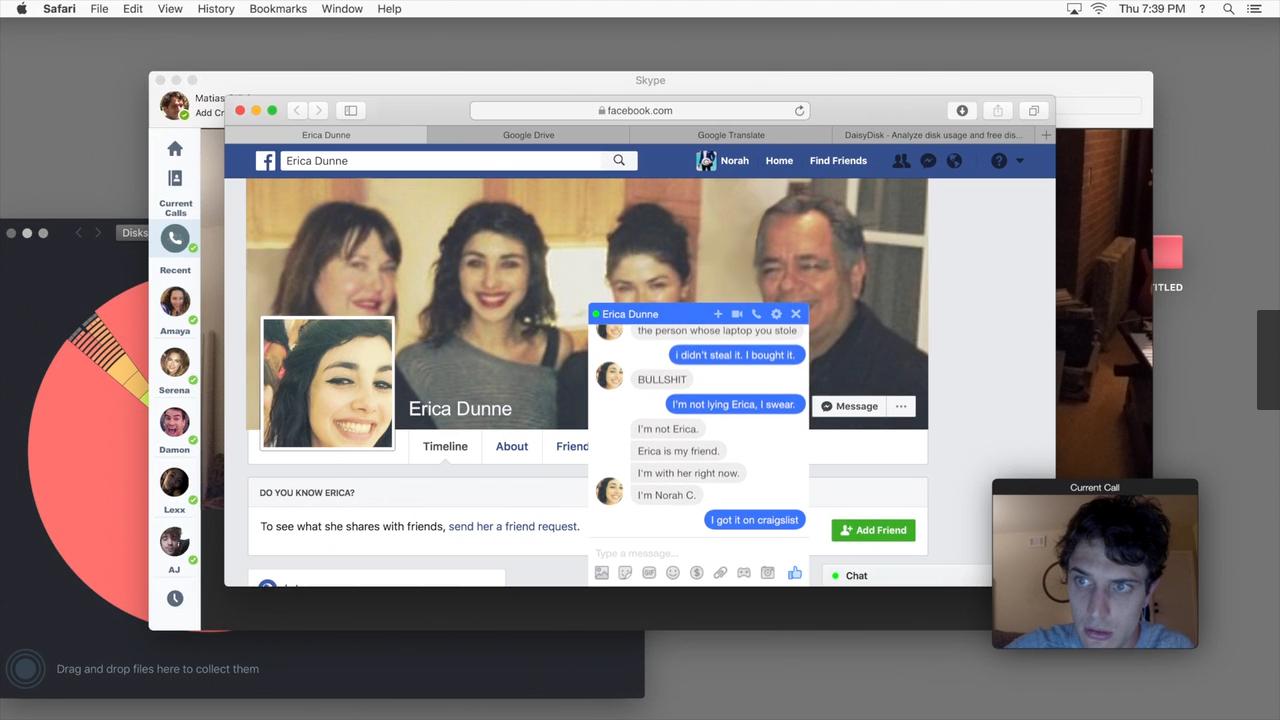Image resolution: width=1280 pixels, height=720 pixels.
Task: Start a video call with Erica Dunne
Action: click(737, 314)
